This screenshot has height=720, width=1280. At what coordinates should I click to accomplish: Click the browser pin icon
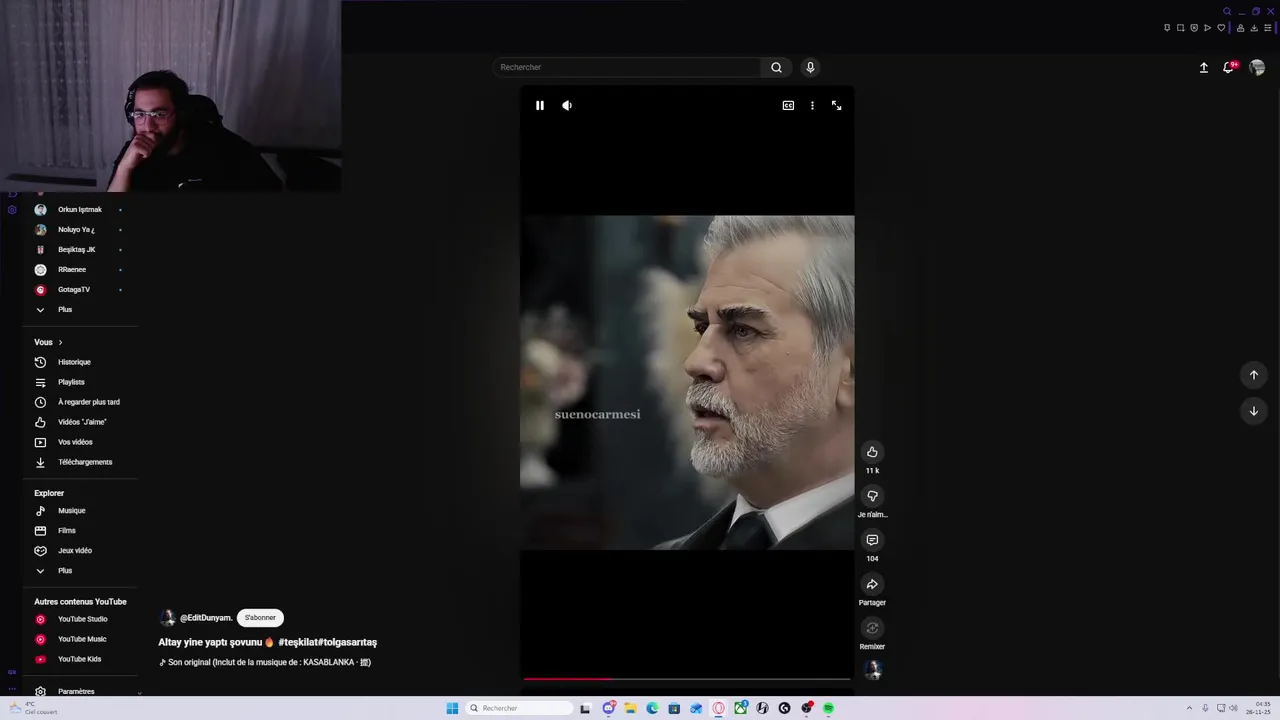point(1167,28)
